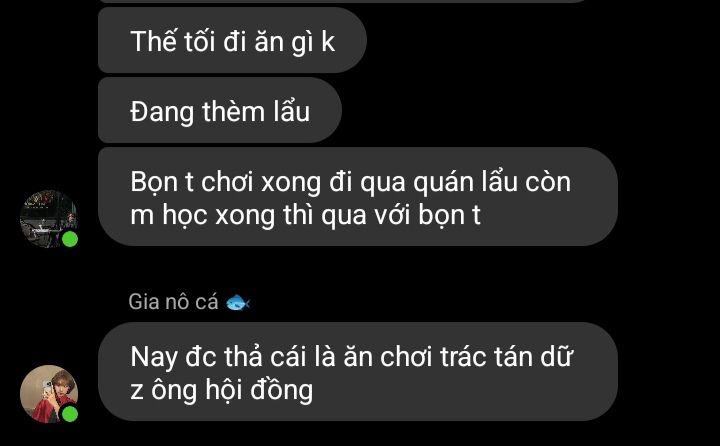Click the partially visible bubble at top edge
The image size is (720, 446).
342,1
